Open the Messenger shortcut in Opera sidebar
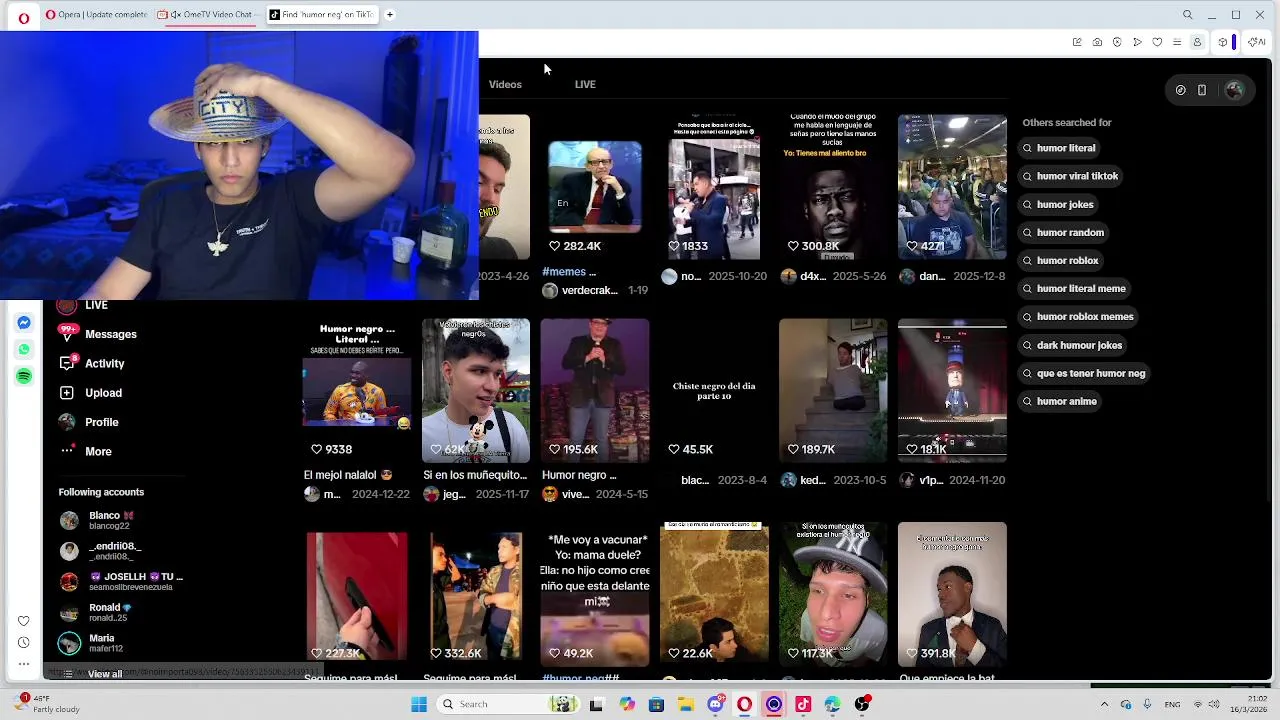The height and width of the screenshot is (720, 1280). tap(24, 323)
